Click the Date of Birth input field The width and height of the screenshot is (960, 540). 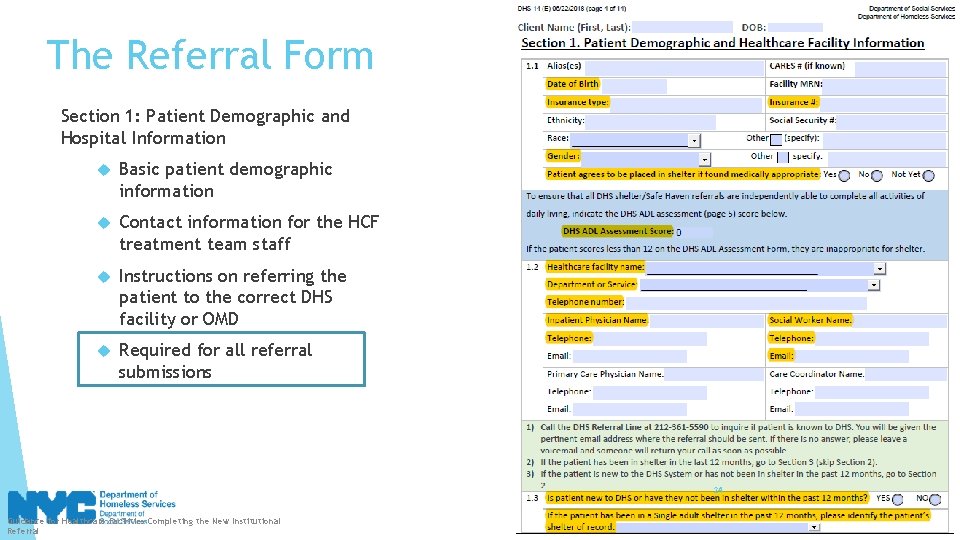click(634, 85)
